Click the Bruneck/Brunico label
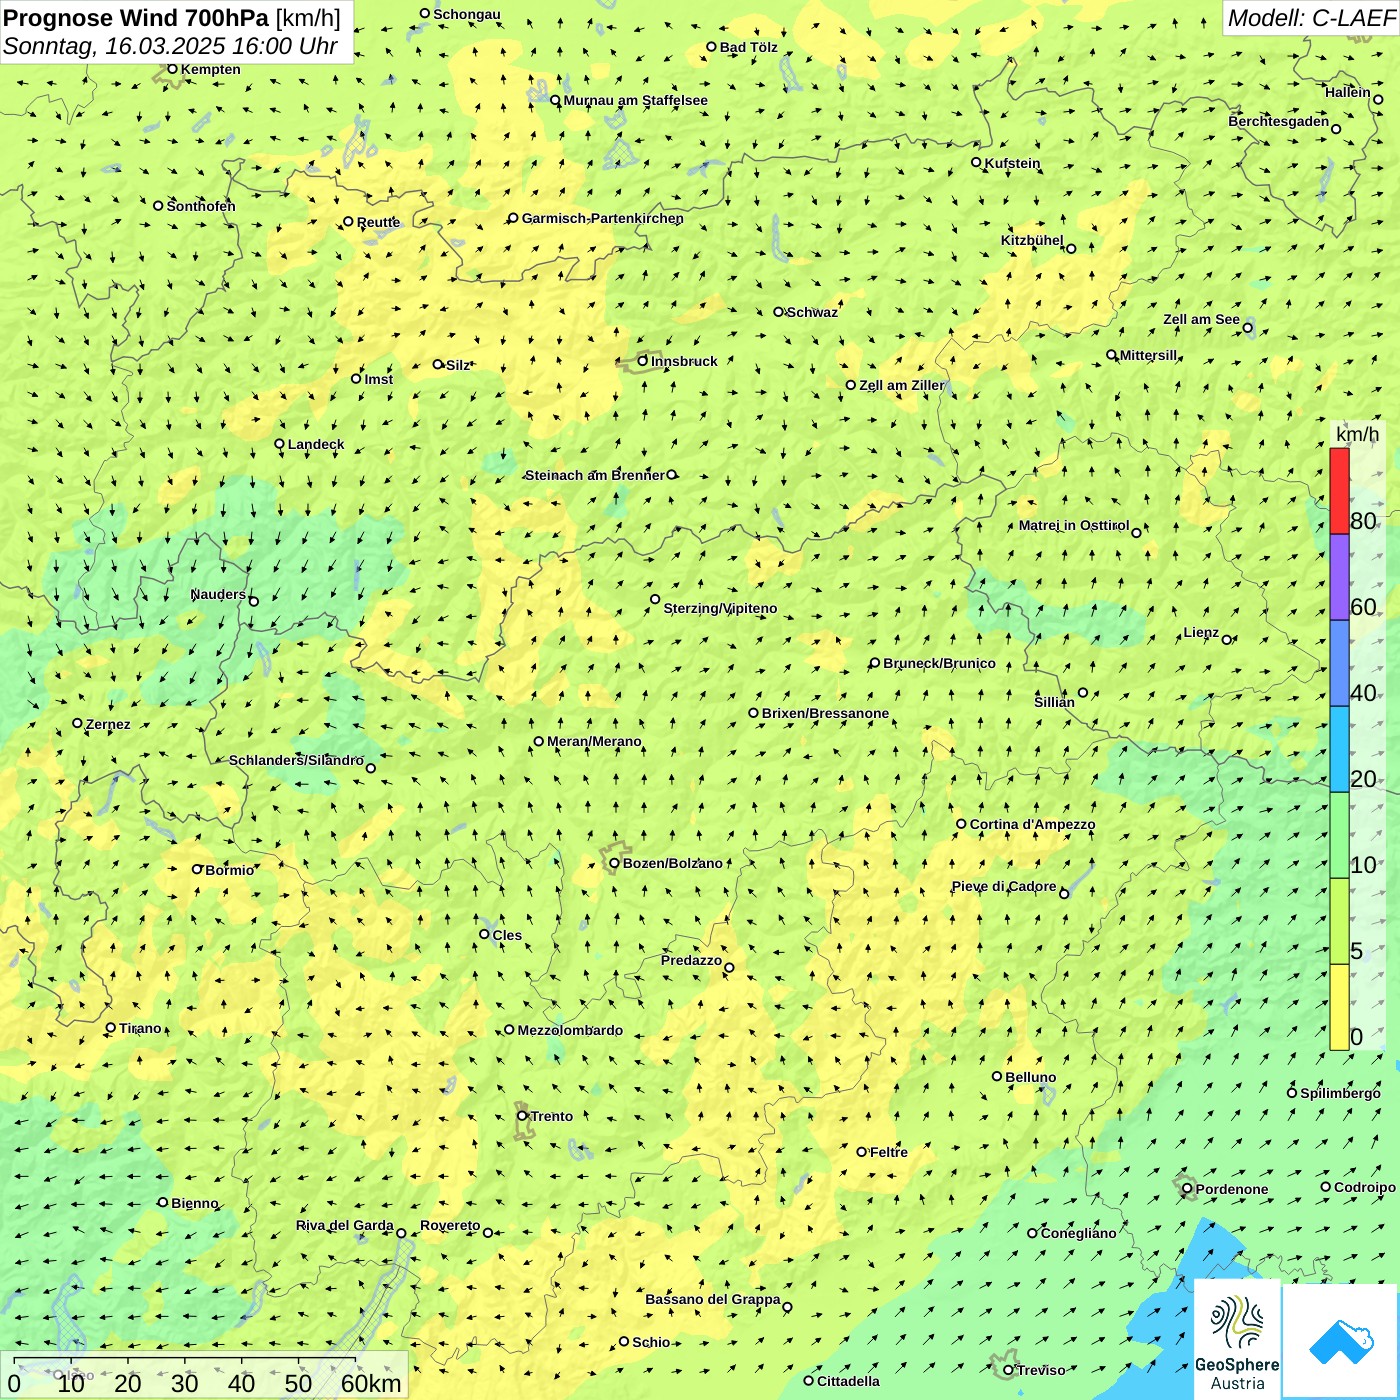The width and height of the screenshot is (1400, 1400). 939,663
